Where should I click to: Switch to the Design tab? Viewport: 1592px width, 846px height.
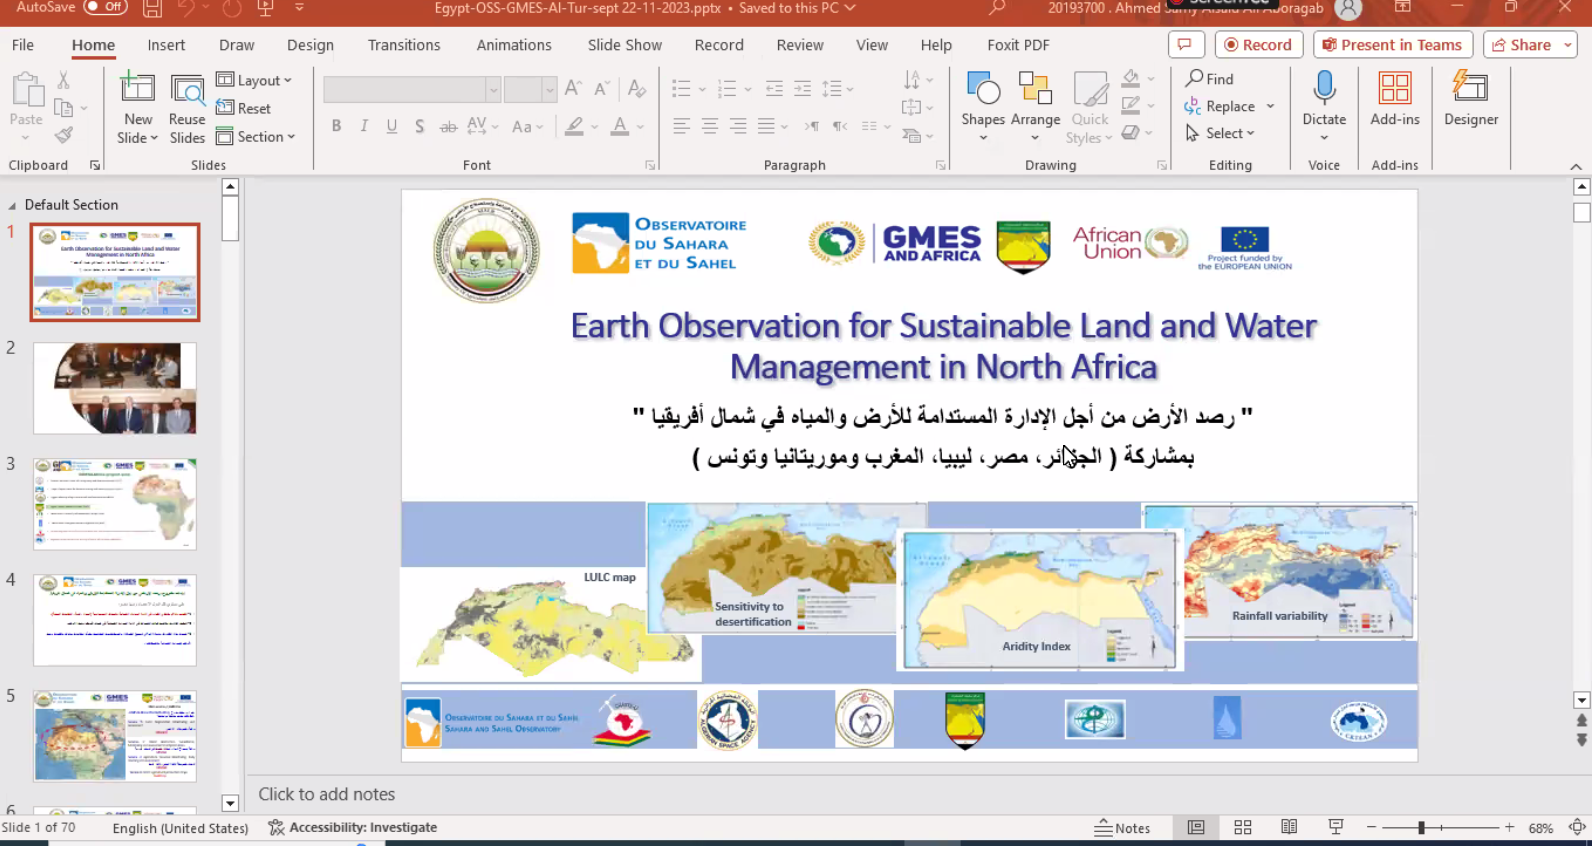pyautogui.click(x=310, y=45)
